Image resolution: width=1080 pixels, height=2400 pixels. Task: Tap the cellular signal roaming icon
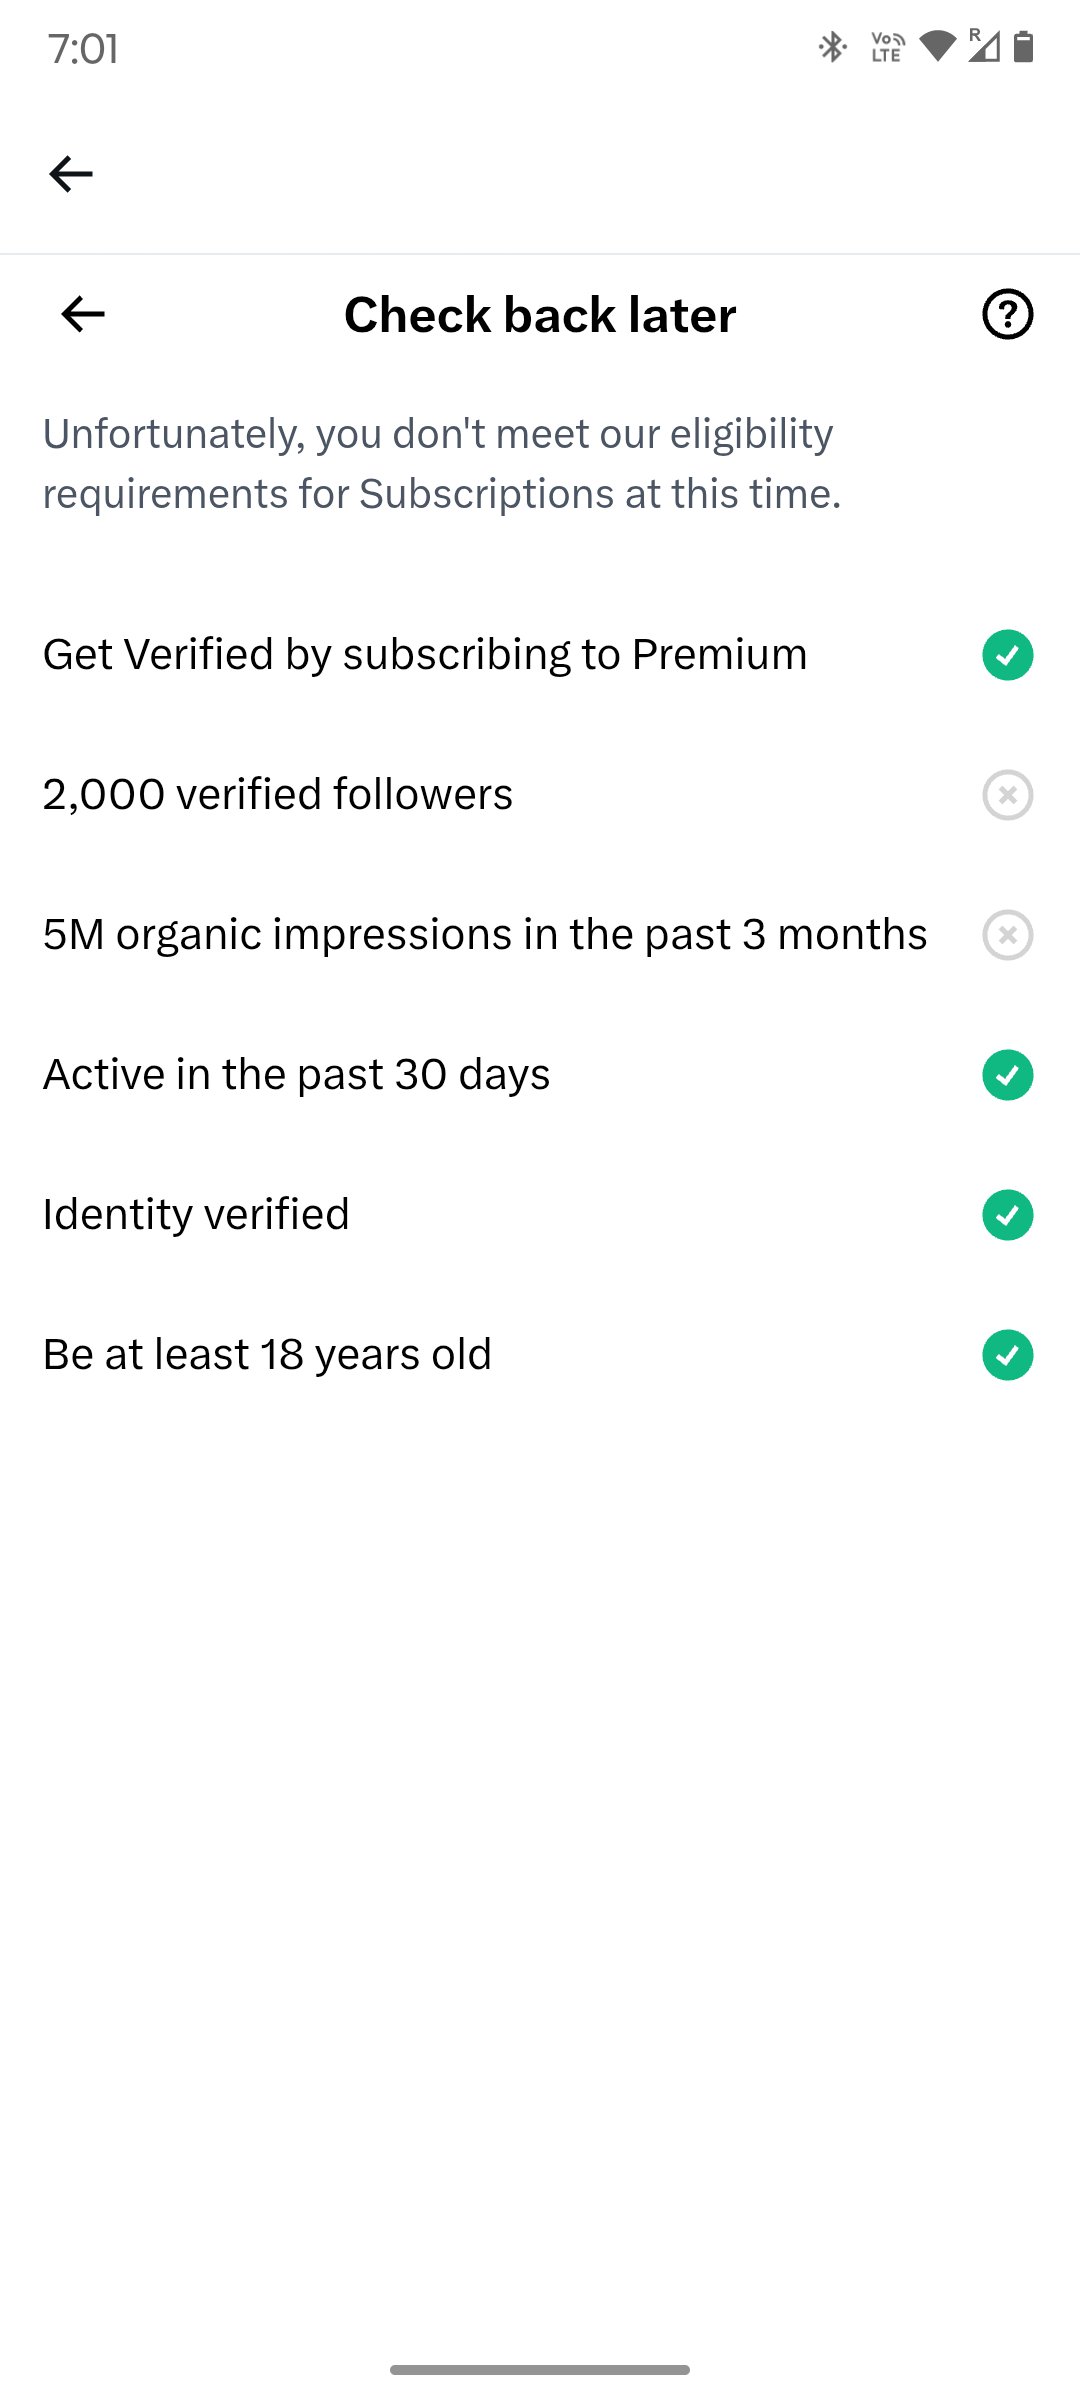pos(983,46)
